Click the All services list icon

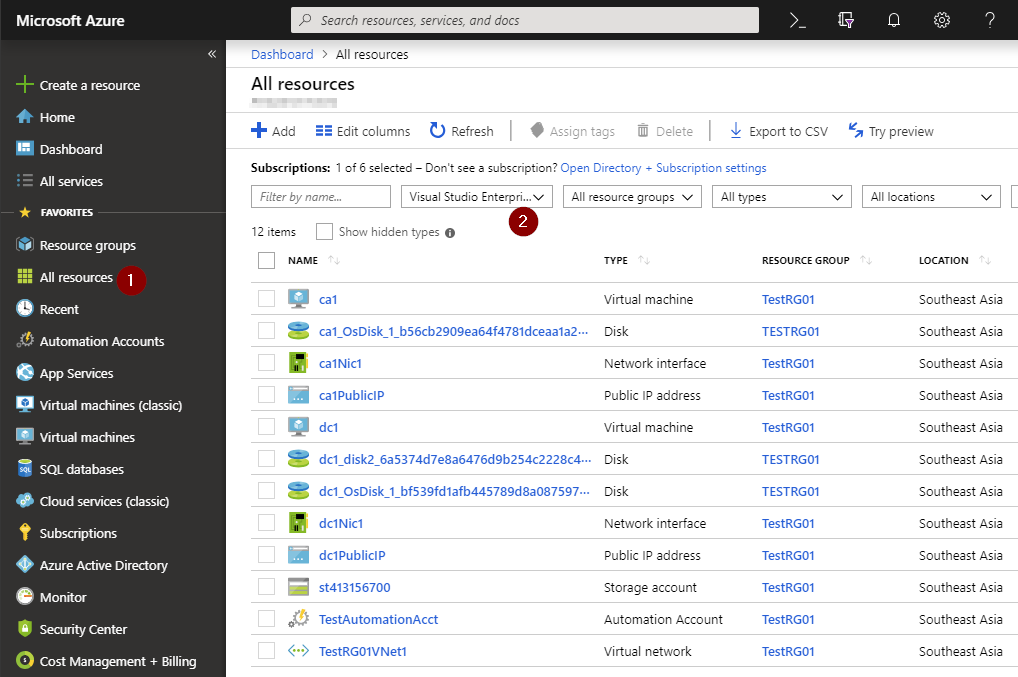click(25, 180)
